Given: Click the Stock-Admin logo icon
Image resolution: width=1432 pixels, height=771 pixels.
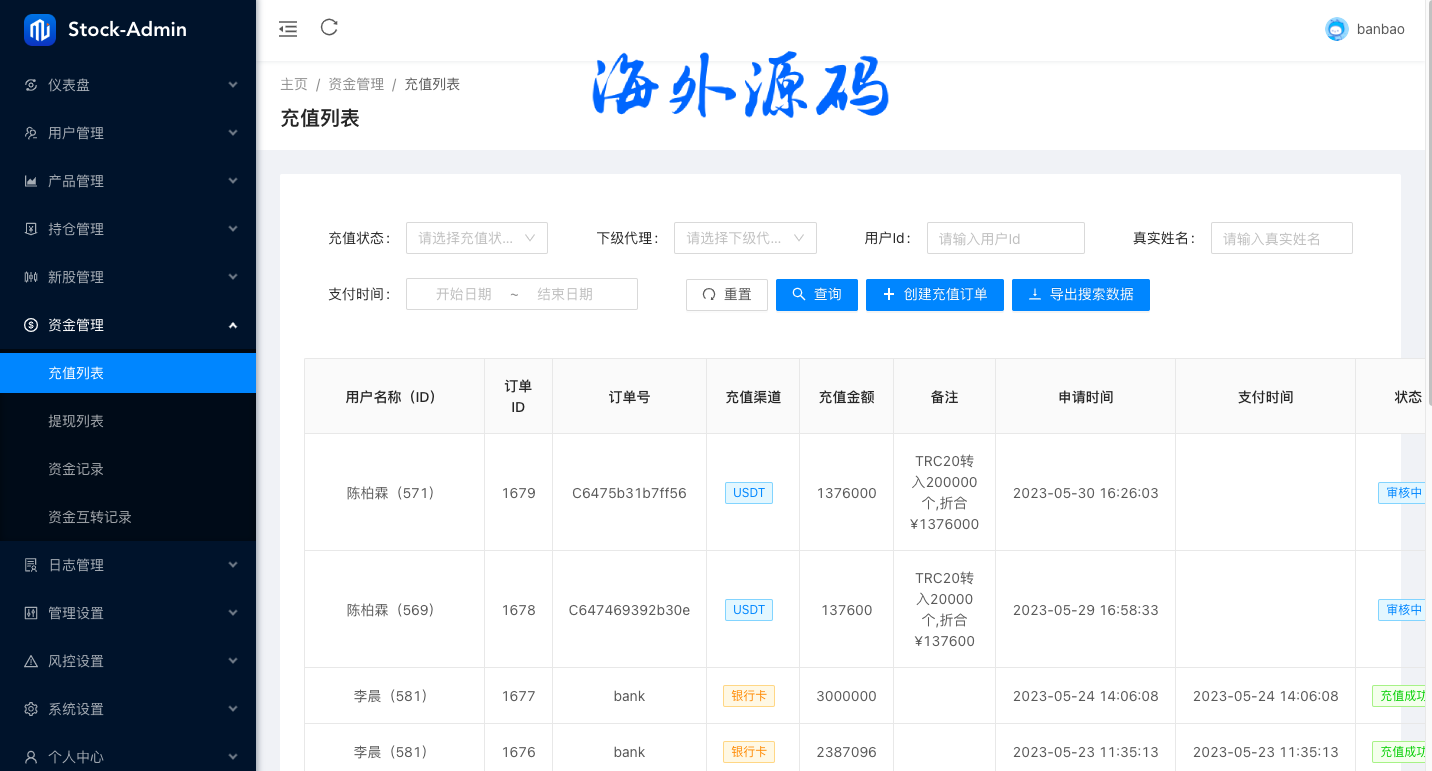Looking at the screenshot, I should click(40, 30).
